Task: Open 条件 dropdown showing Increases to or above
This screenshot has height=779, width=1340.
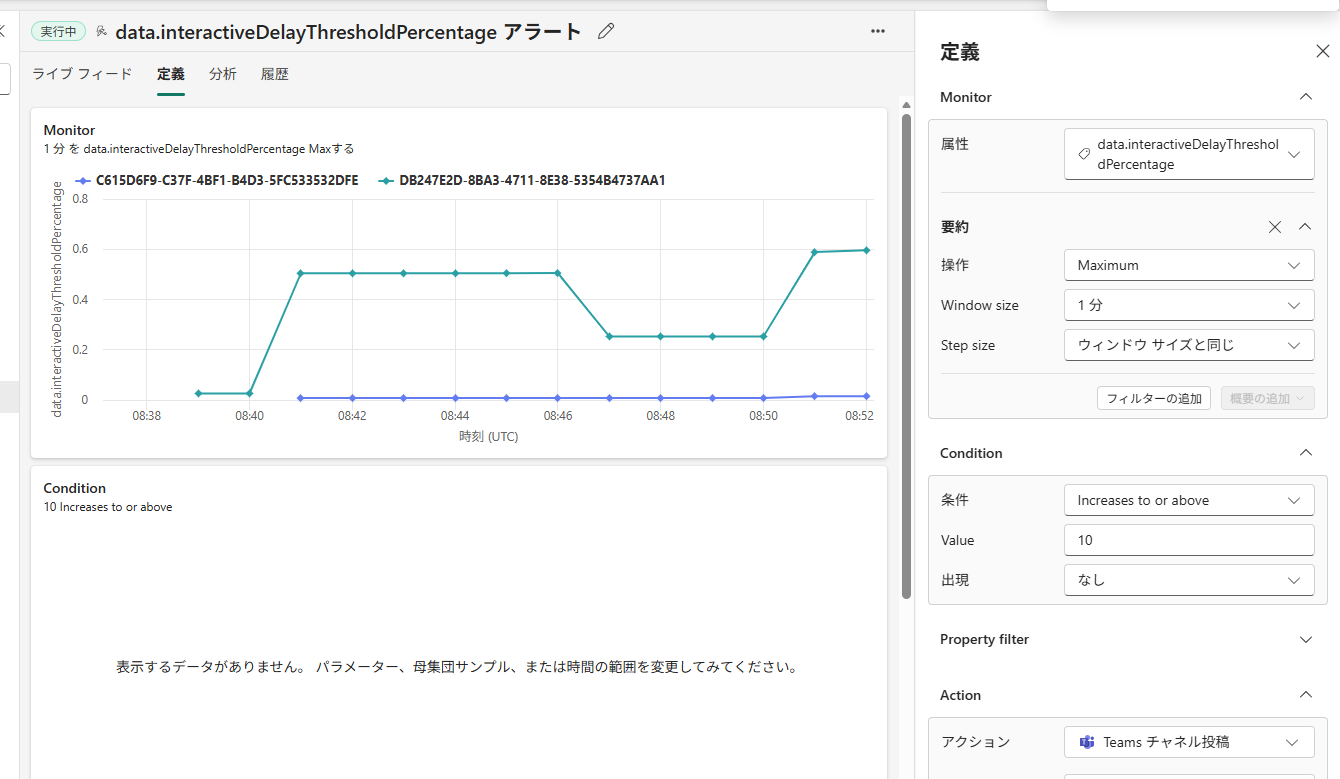Action: pyautogui.click(x=1189, y=500)
